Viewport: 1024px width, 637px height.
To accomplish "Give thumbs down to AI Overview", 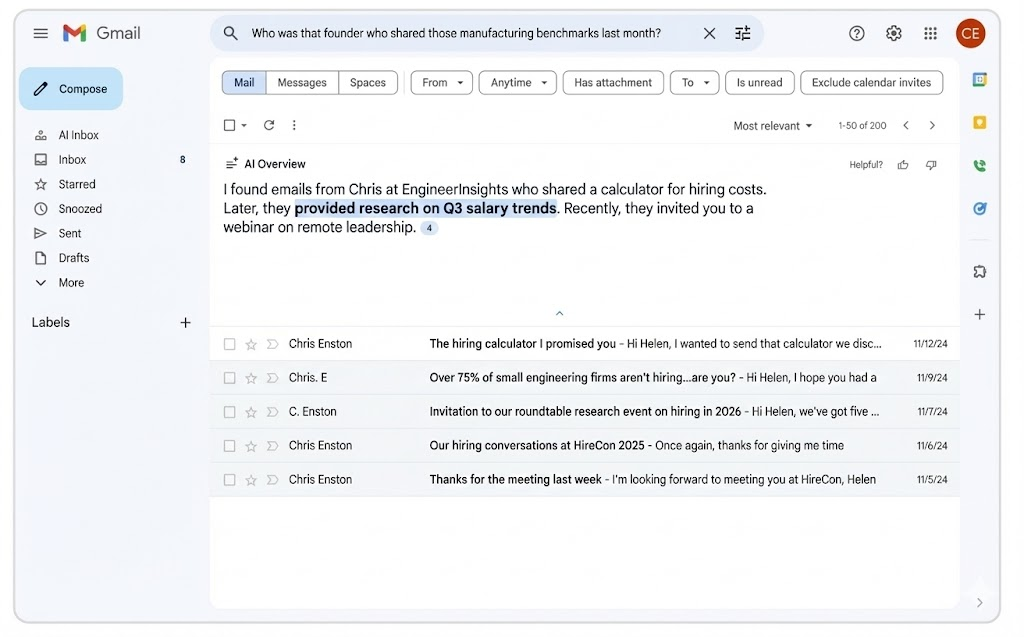I will click(931, 165).
